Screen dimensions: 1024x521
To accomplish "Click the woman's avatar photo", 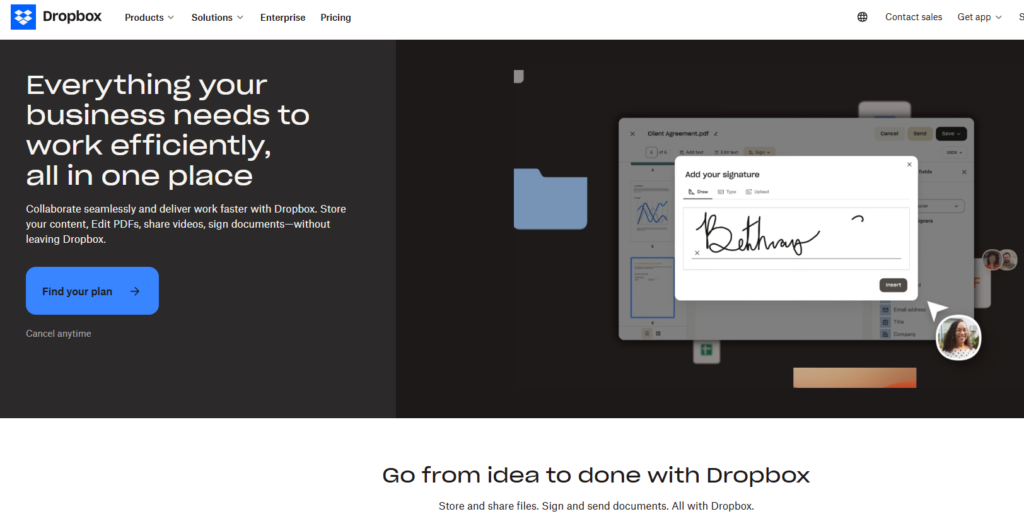I will (x=958, y=338).
